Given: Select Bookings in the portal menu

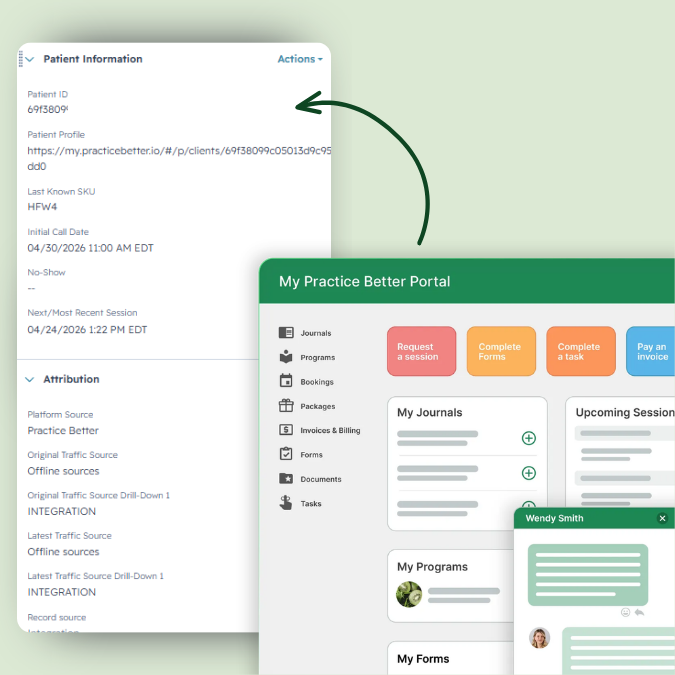Looking at the screenshot, I should (317, 382).
